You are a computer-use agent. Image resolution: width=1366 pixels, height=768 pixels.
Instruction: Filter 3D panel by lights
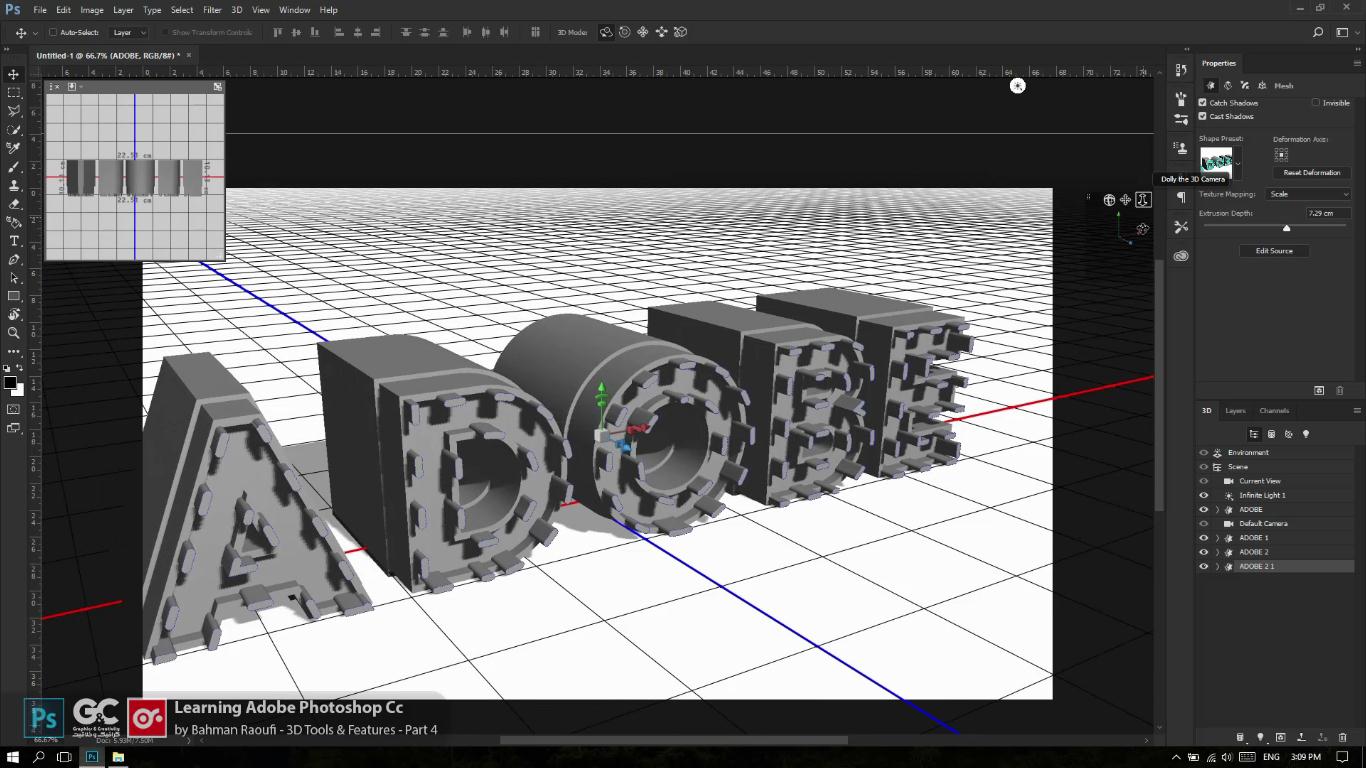1306,434
